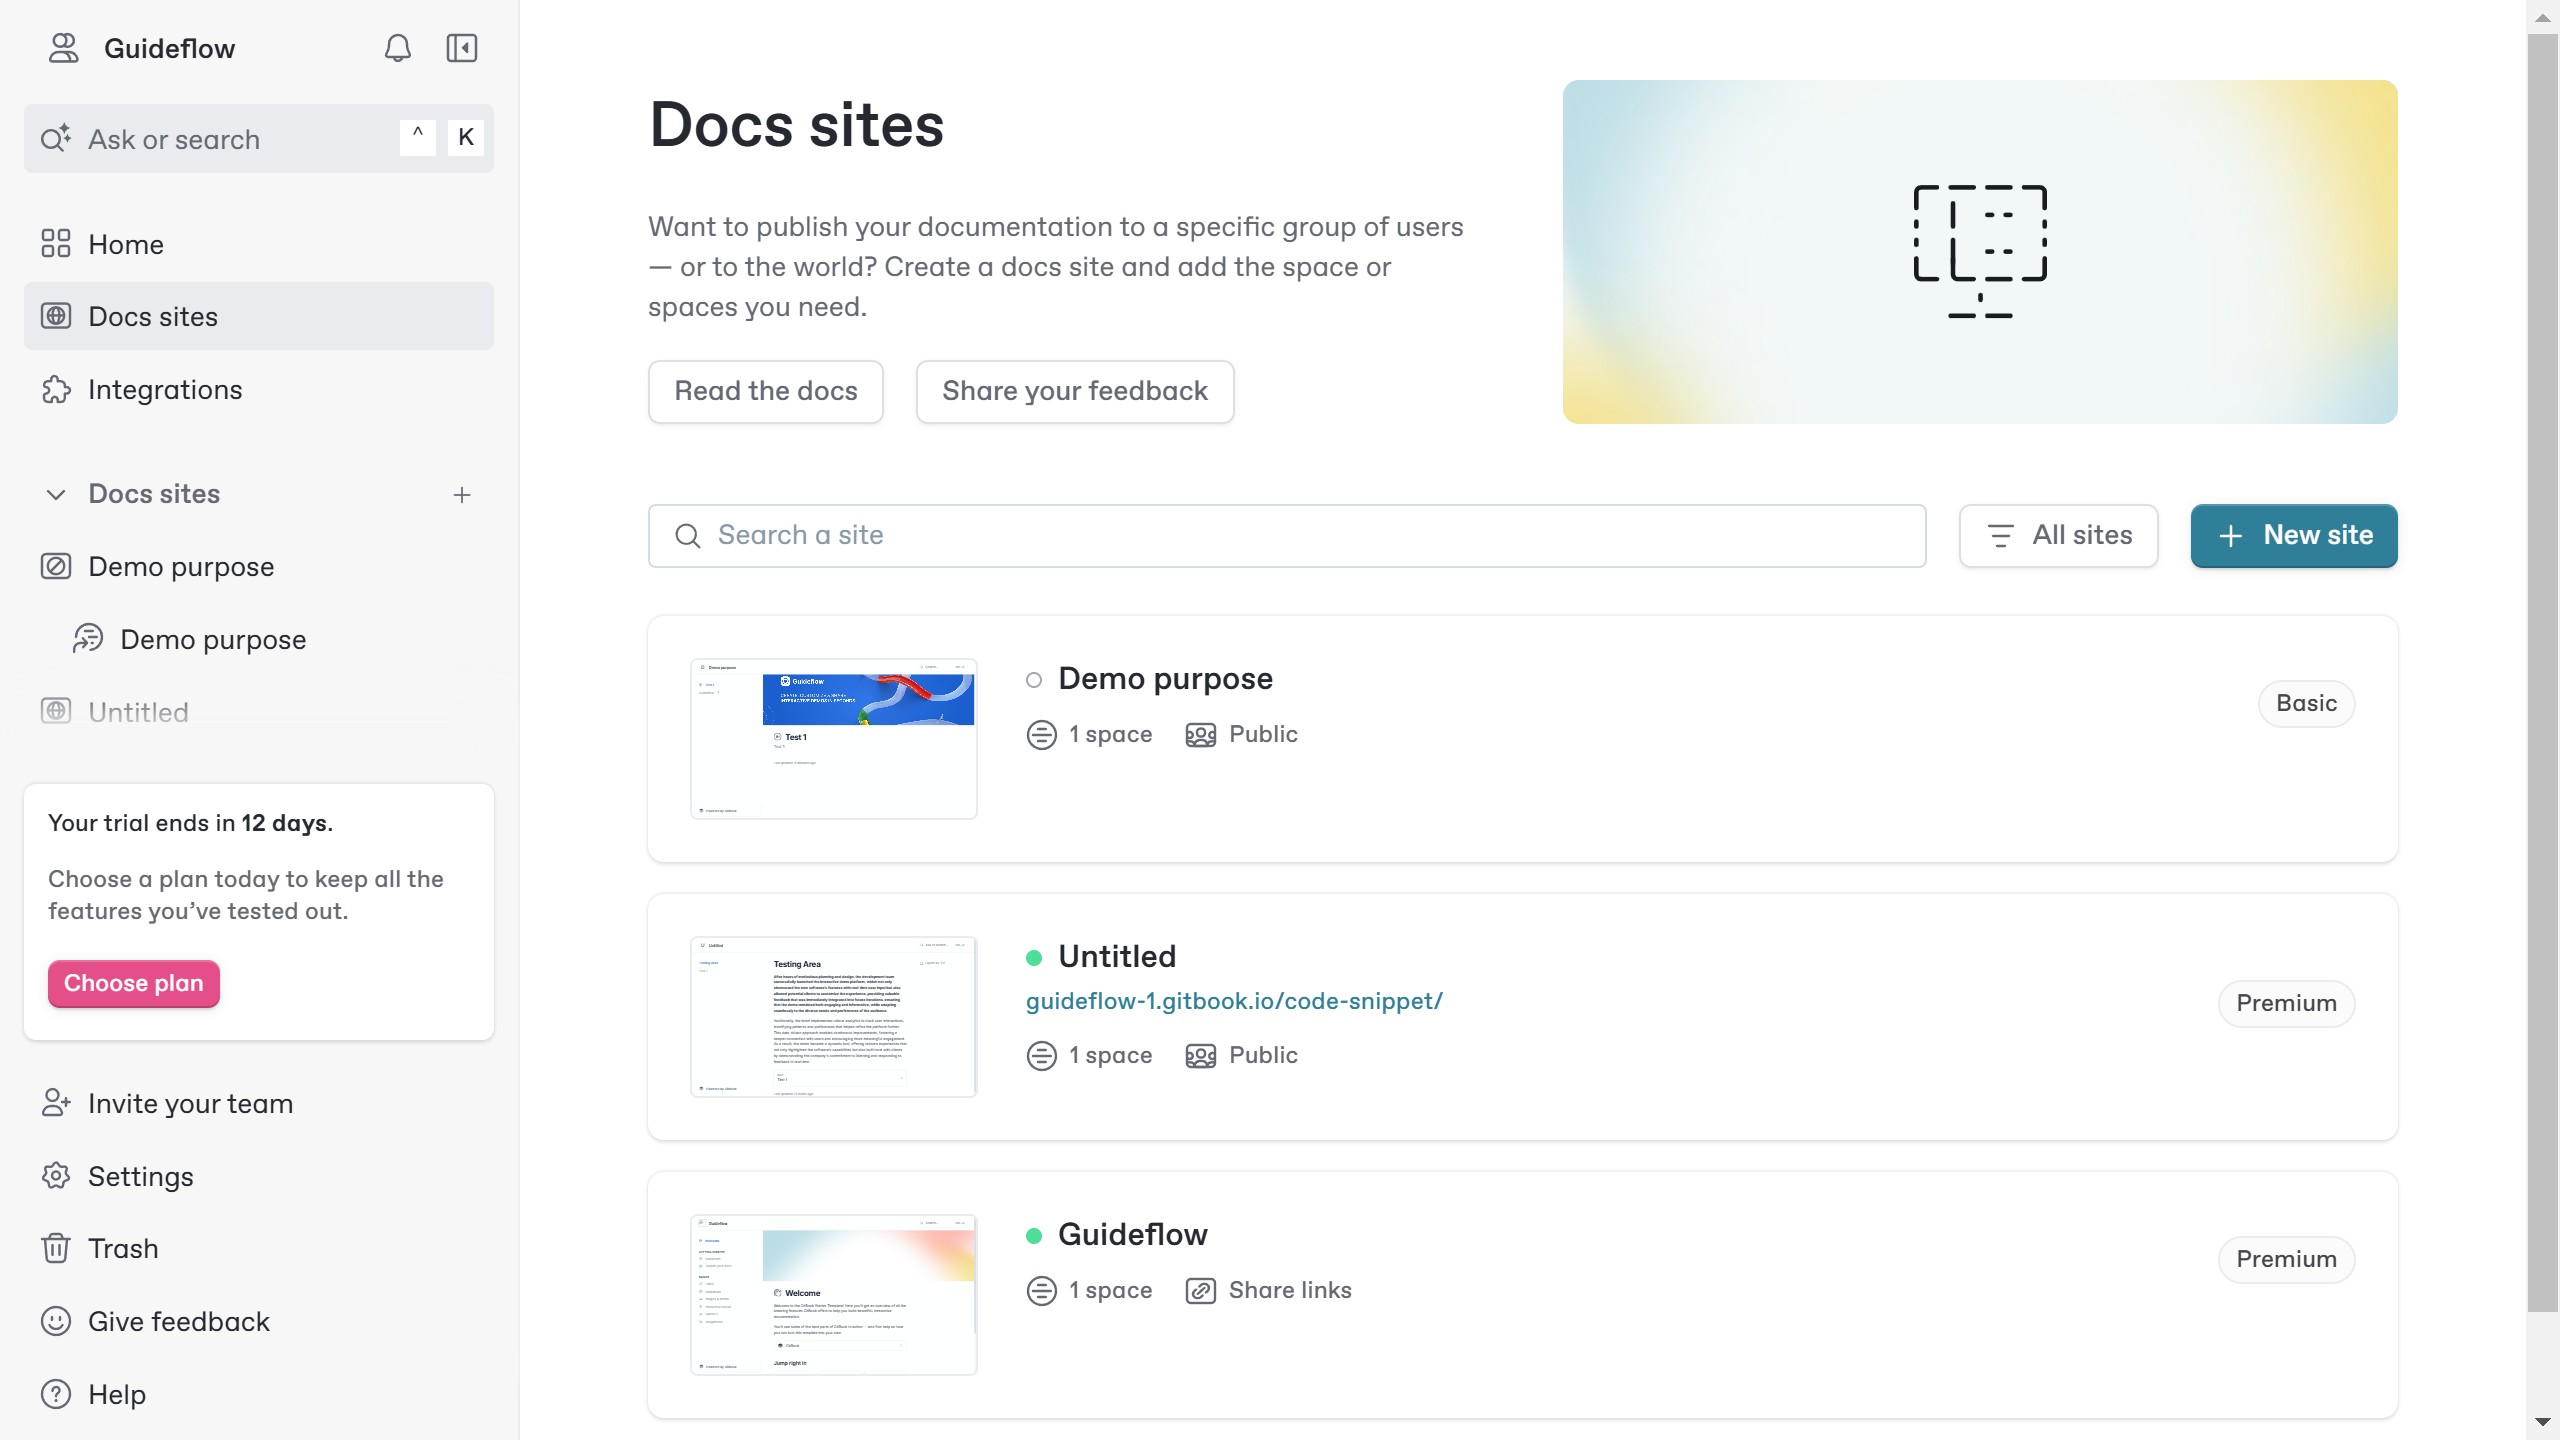Create a New site

coord(2294,536)
